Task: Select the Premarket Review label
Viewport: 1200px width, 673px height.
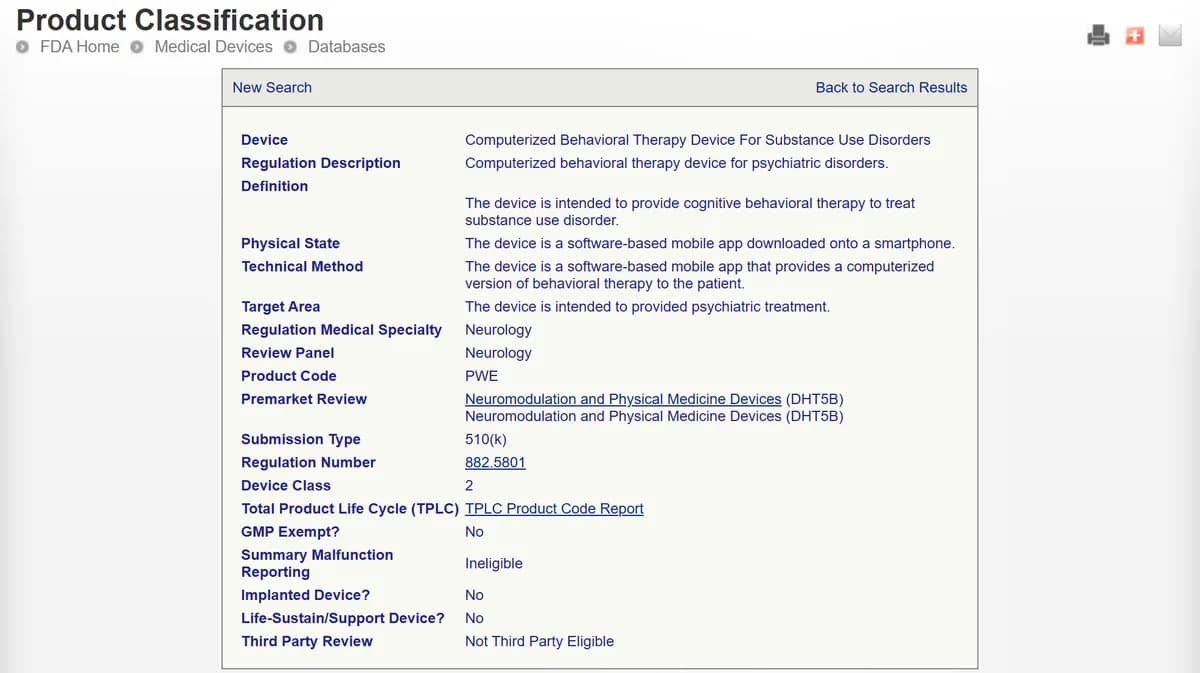Action: 303,399
